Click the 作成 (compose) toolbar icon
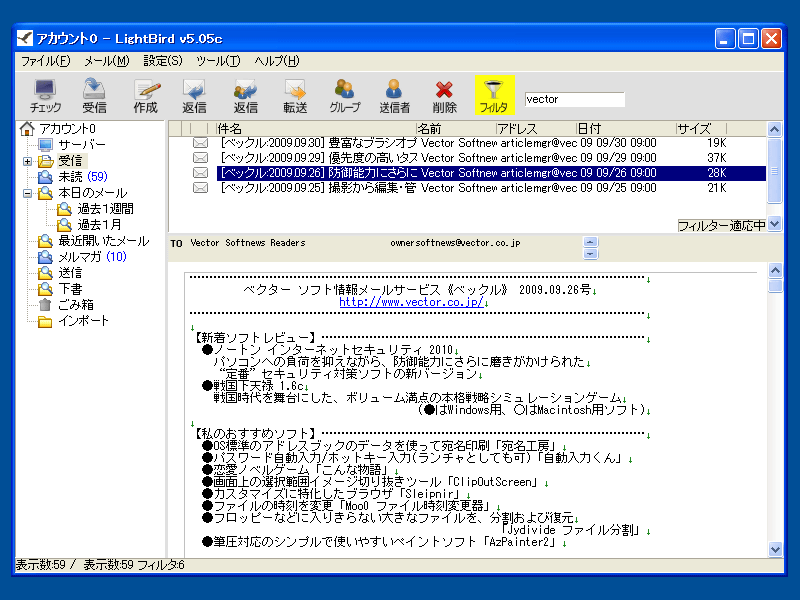 coord(145,95)
